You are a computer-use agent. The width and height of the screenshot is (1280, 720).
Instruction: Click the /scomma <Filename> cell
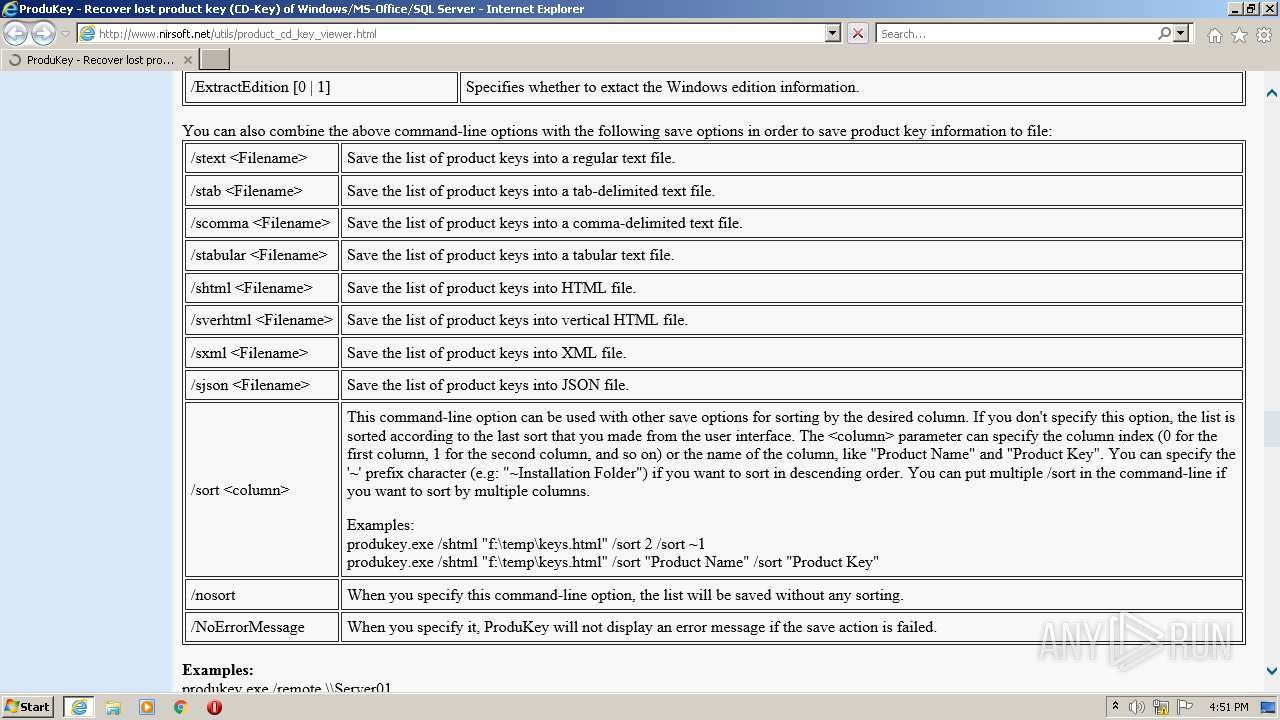coord(262,223)
